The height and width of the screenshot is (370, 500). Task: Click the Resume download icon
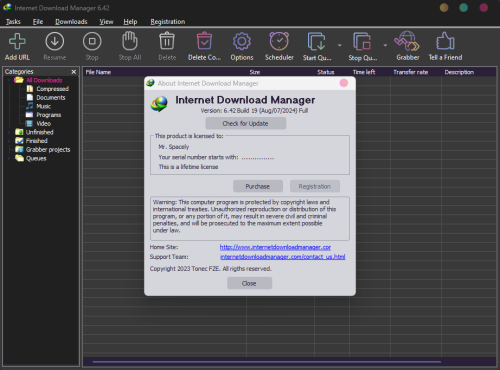click(55, 41)
